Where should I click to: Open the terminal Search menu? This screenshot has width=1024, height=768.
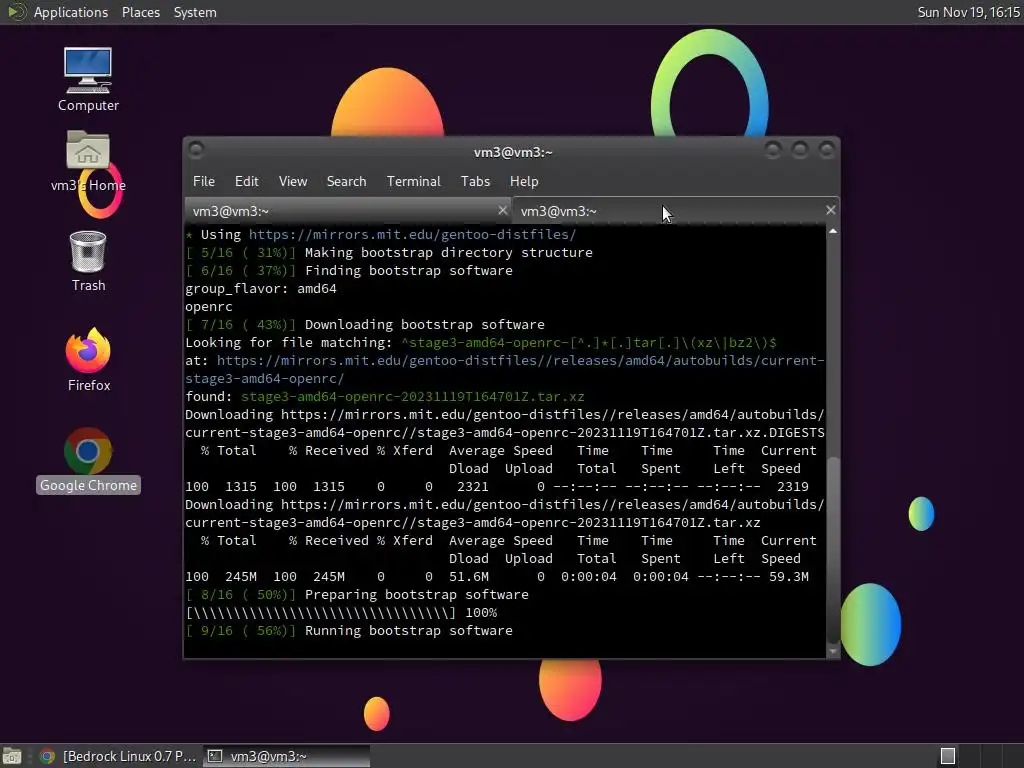click(346, 182)
